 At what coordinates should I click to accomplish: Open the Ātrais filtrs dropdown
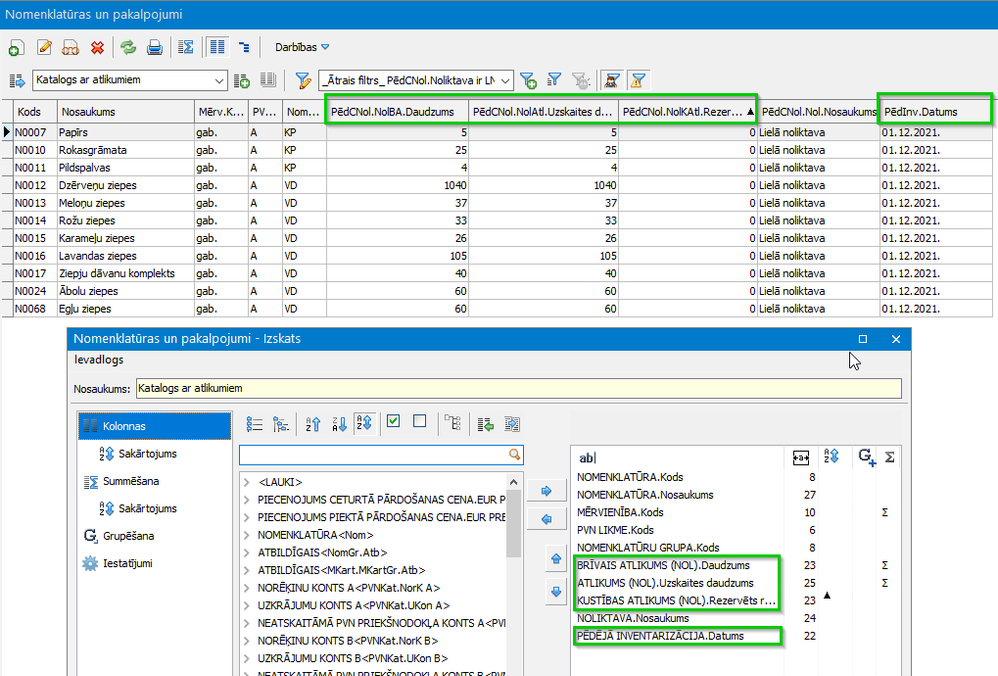tap(505, 80)
